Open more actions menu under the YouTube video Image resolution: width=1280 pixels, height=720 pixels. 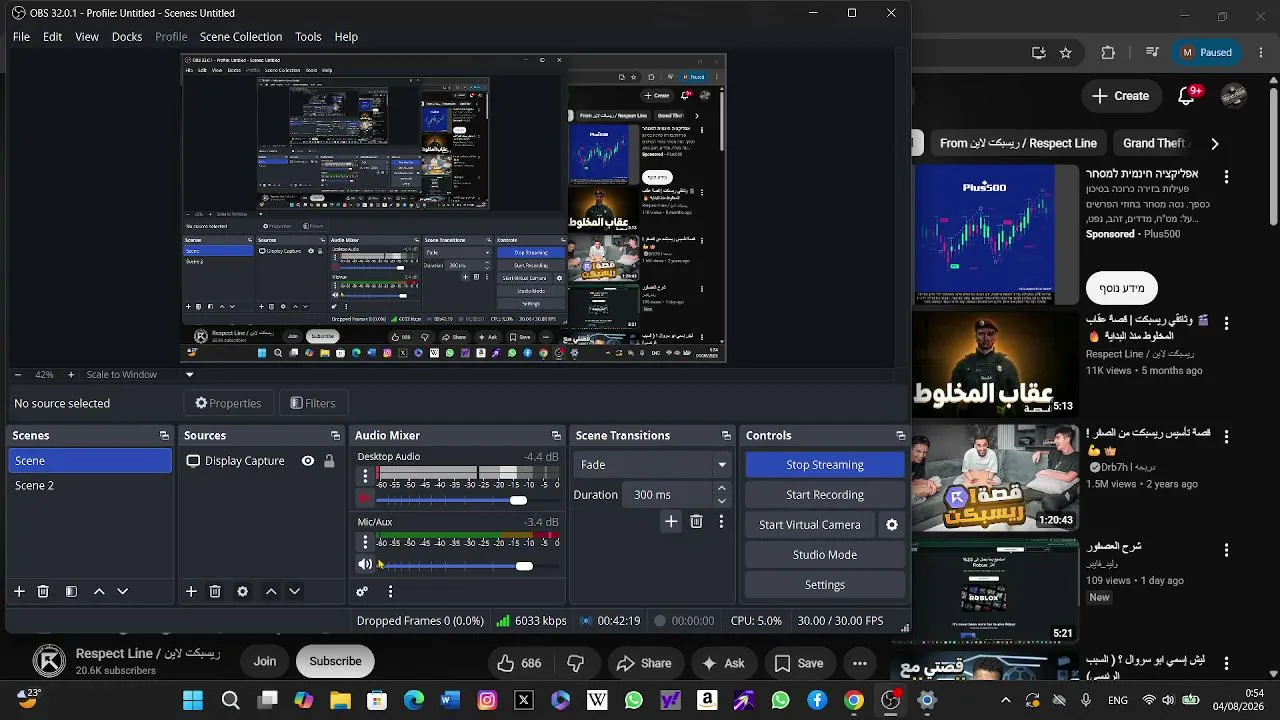860,662
